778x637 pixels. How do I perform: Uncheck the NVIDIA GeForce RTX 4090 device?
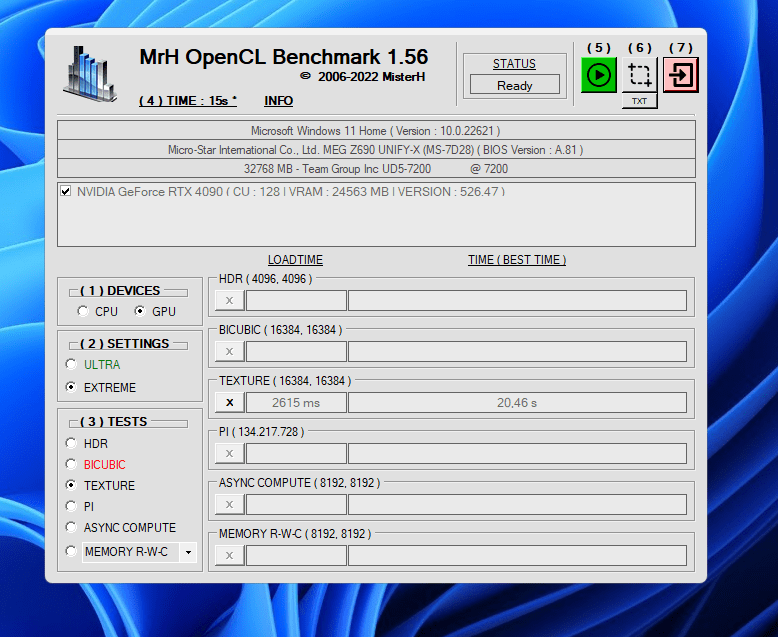pos(65,191)
